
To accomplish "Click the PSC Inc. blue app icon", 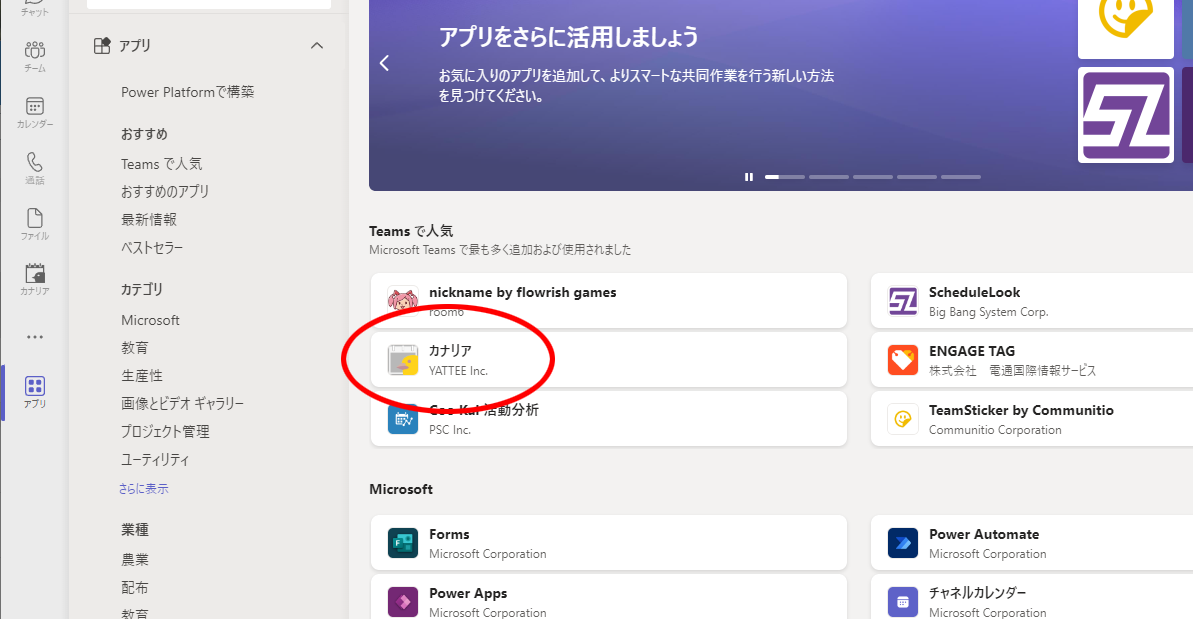I will (402, 419).
